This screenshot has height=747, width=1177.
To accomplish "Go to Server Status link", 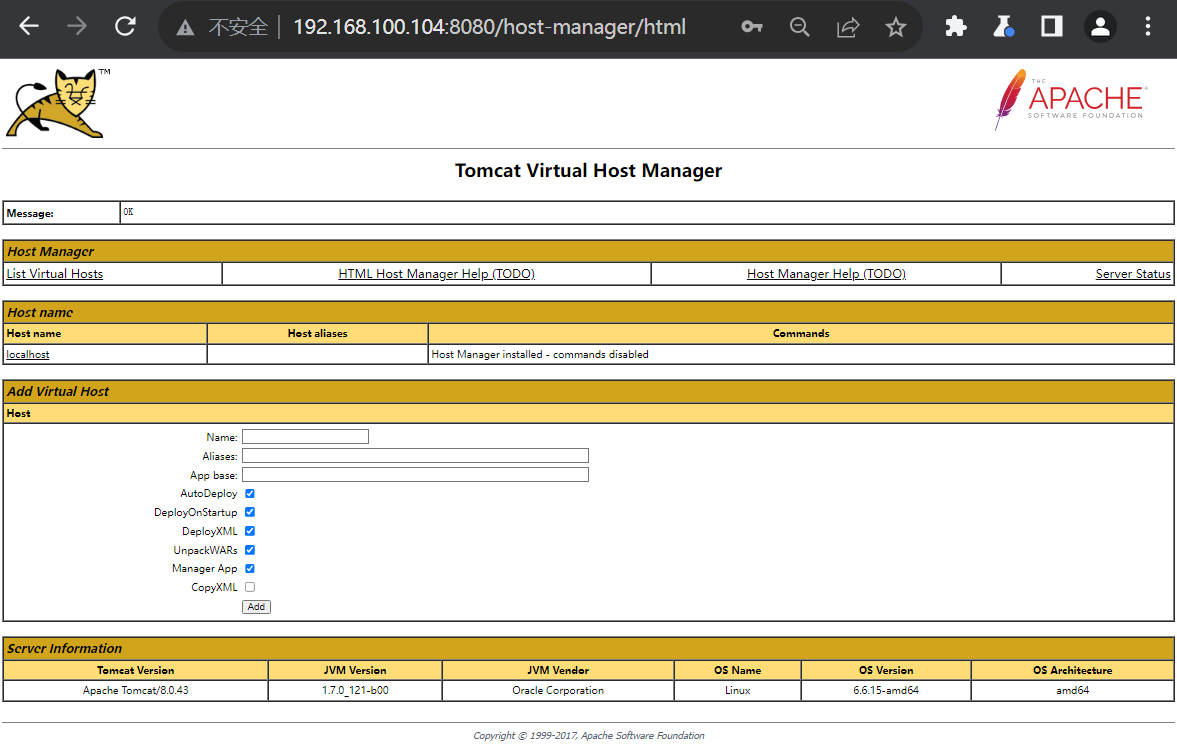I will [x=1132, y=274].
